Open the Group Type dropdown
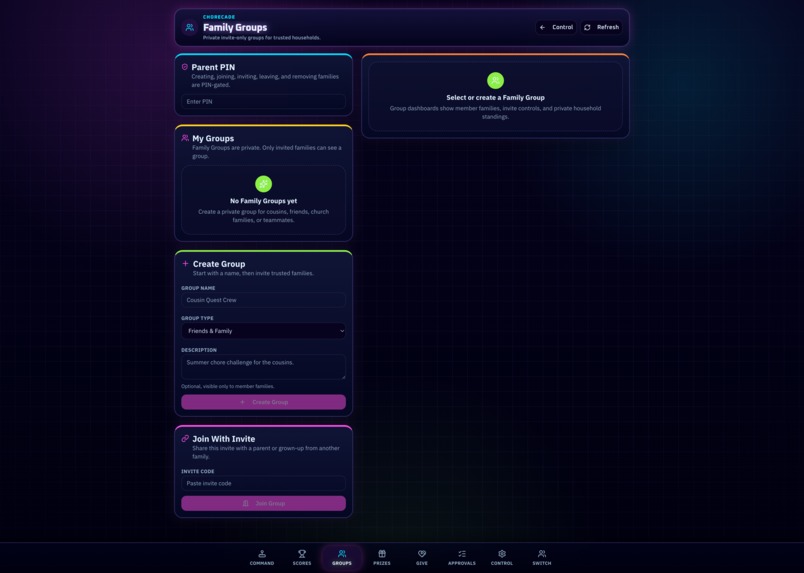Viewport: 804px width, 573px height. 263,331
